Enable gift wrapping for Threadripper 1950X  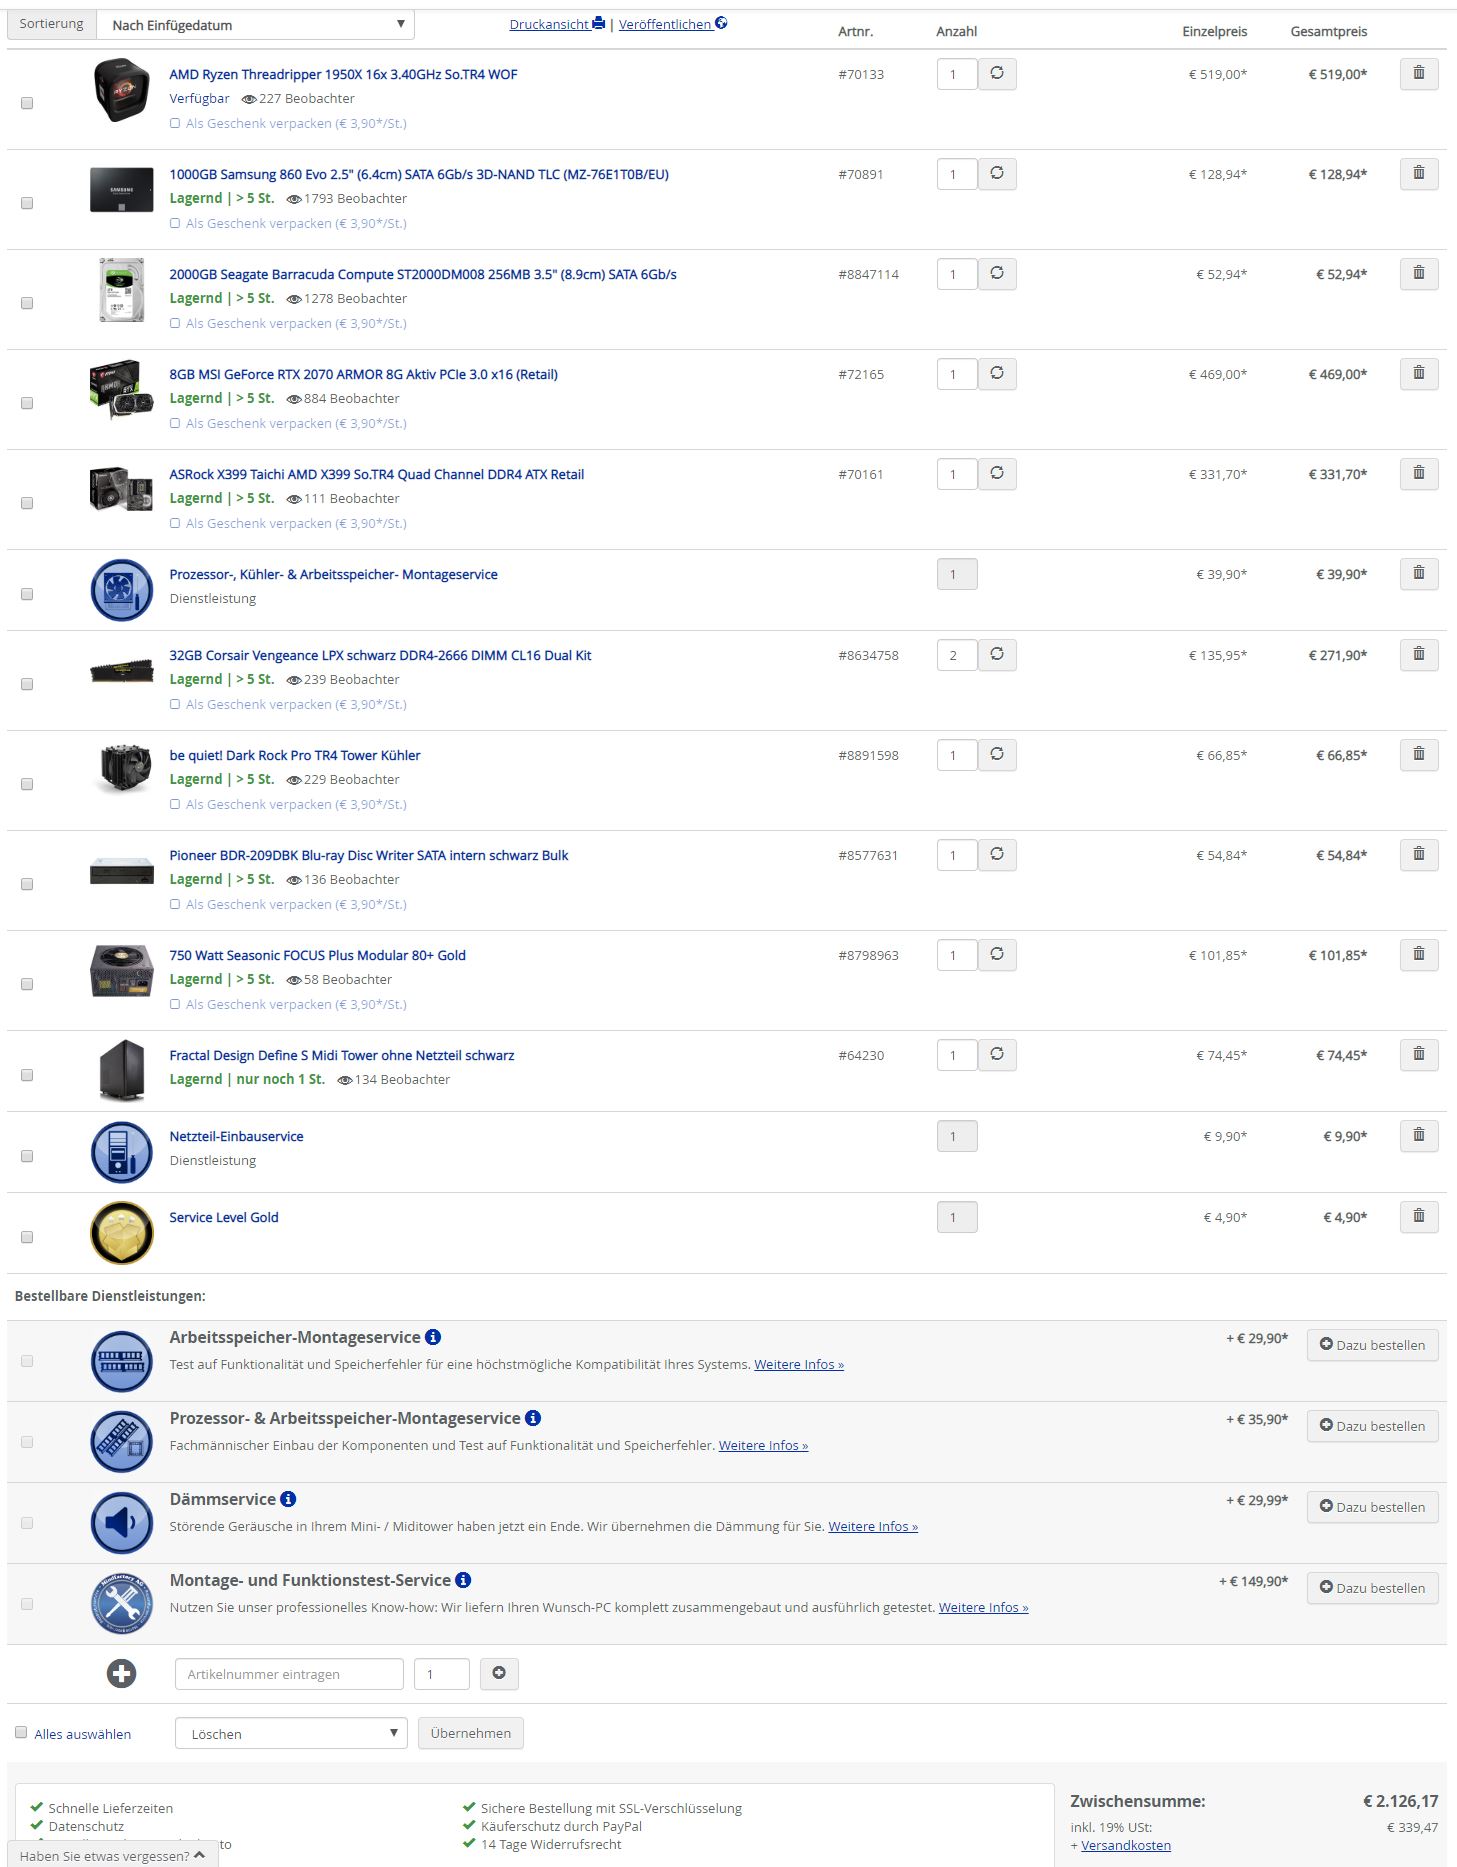175,124
